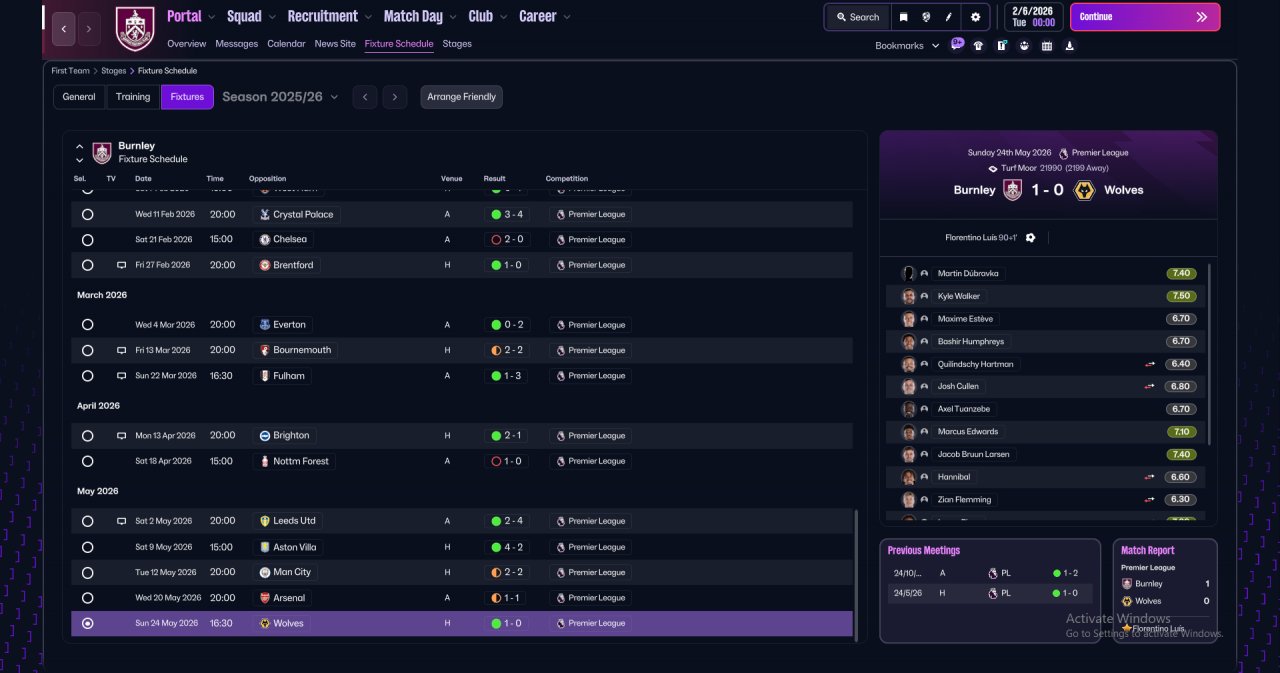
Task: Select the Nottm Forest fixture radio button
Action: coord(87,461)
